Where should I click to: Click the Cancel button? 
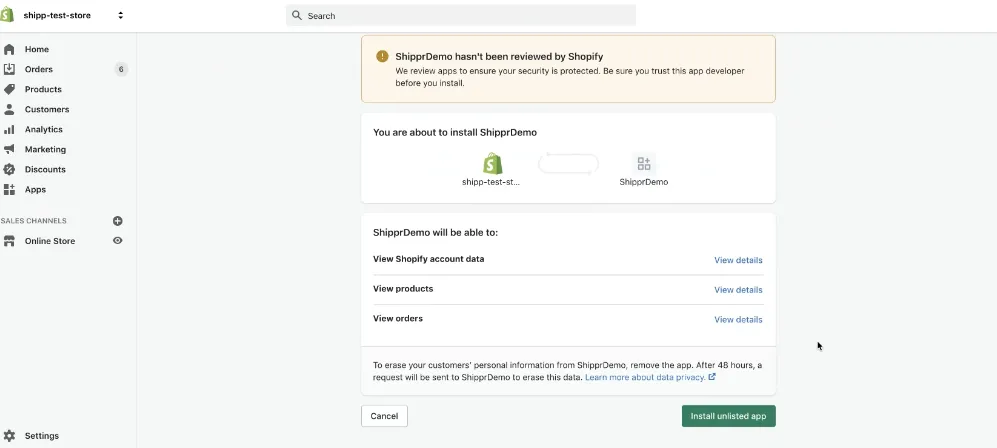[384, 416]
